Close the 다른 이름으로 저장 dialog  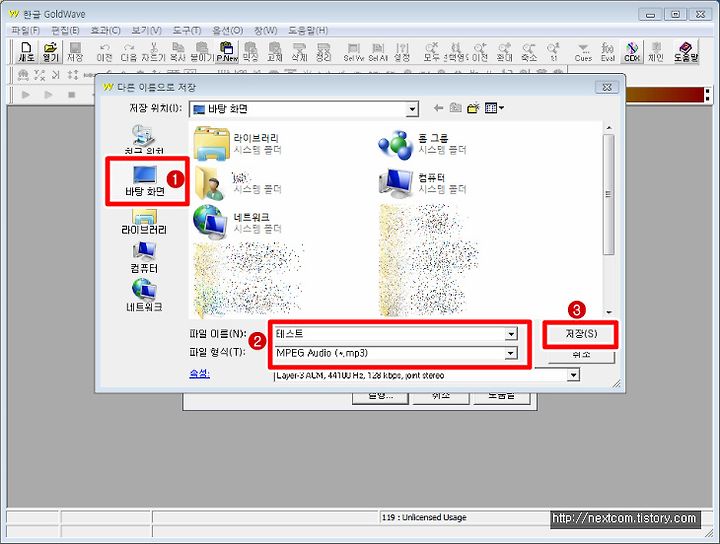tap(607, 87)
